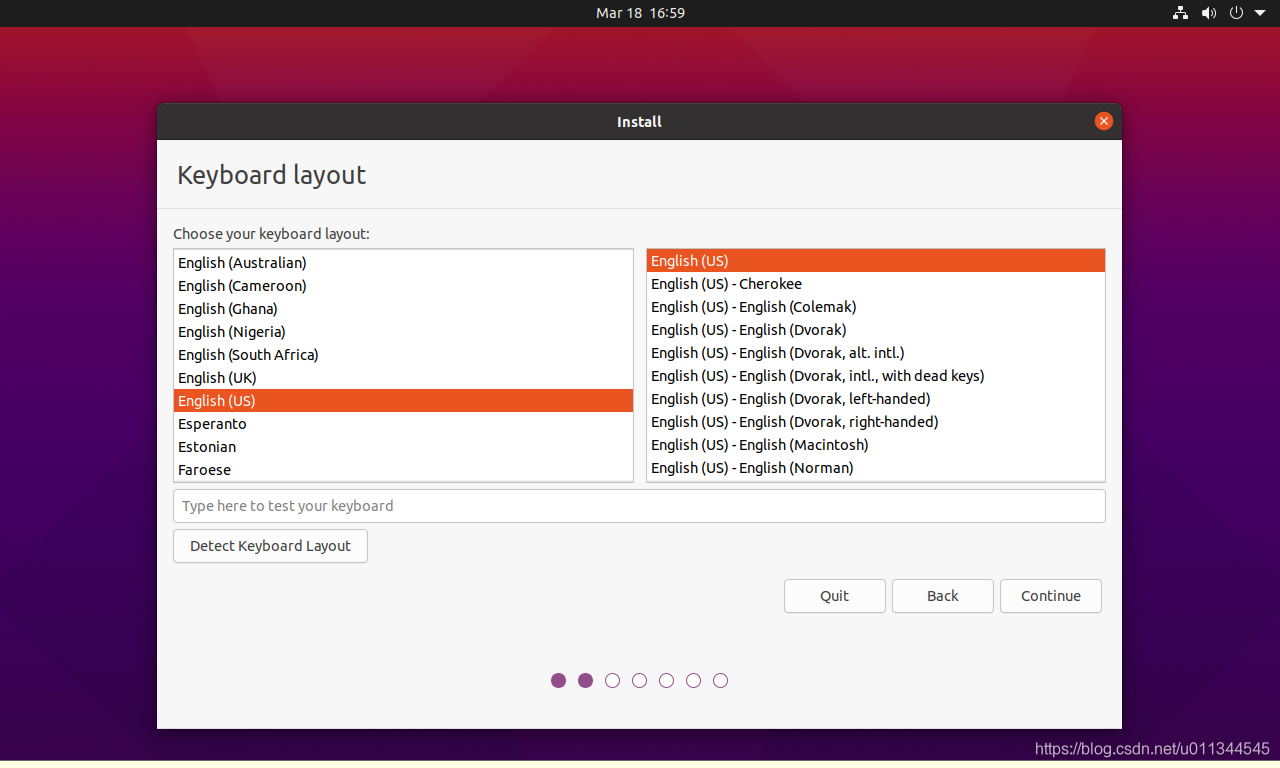
Task: Click the Quit button
Action: pyautogui.click(x=835, y=596)
